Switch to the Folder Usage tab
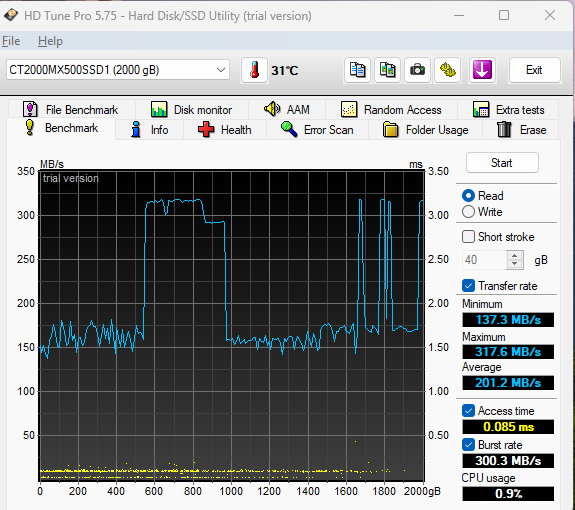Viewport: 575px width, 510px height. (x=425, y=130)
